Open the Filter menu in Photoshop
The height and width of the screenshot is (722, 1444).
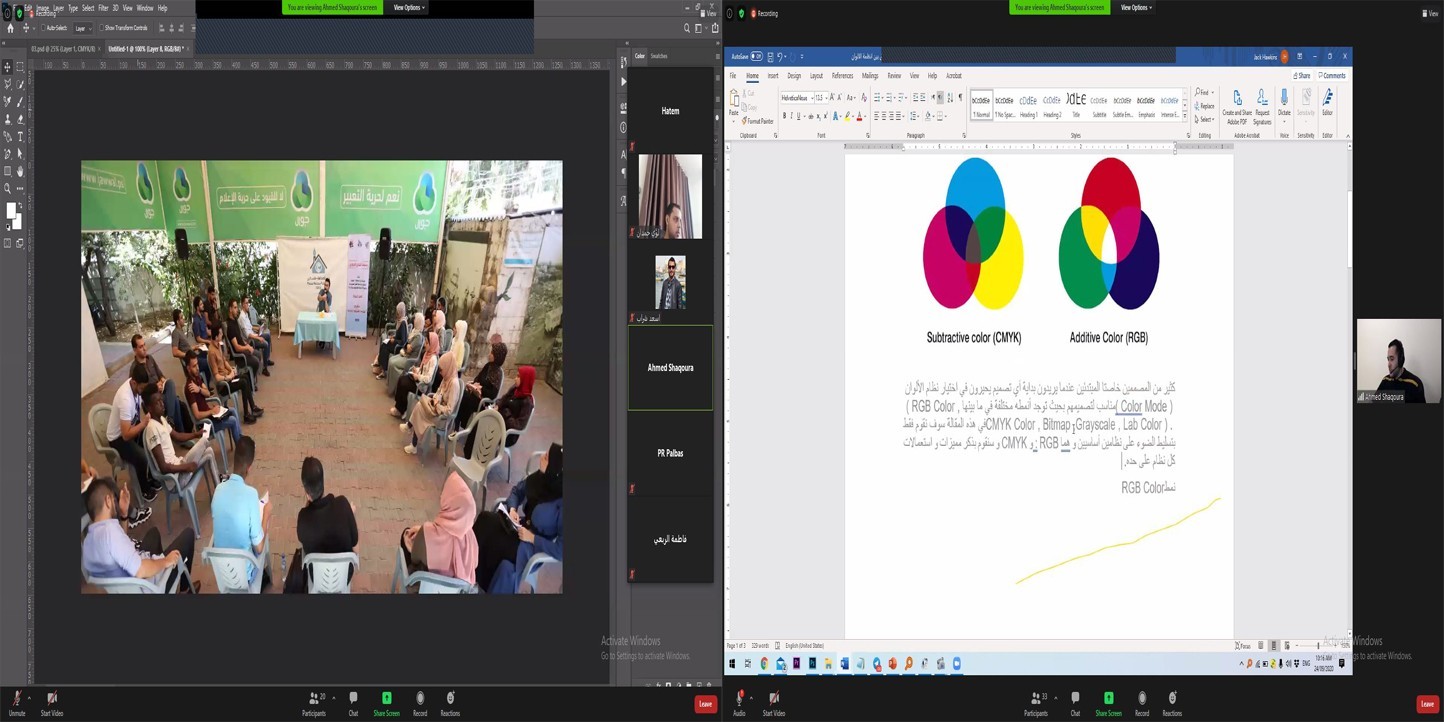point(103,8)
